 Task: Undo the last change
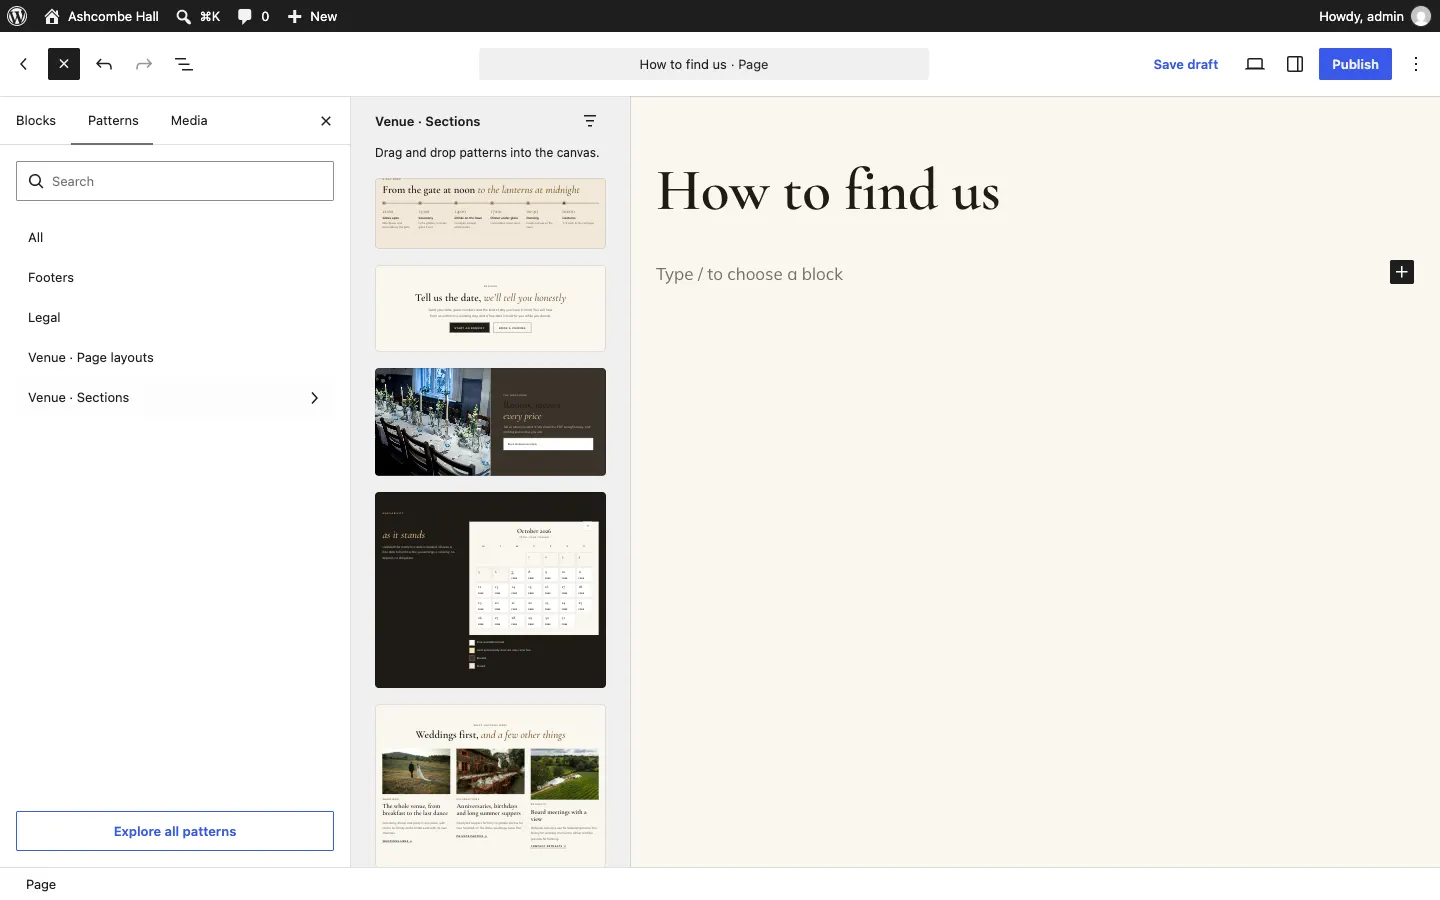(105, 64)
